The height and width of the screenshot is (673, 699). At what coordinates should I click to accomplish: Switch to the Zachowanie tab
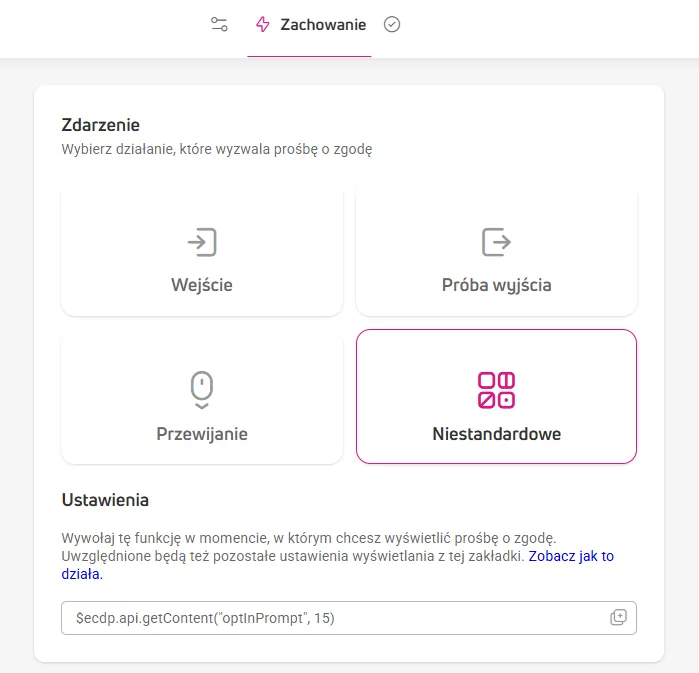[x=309, y=25]
